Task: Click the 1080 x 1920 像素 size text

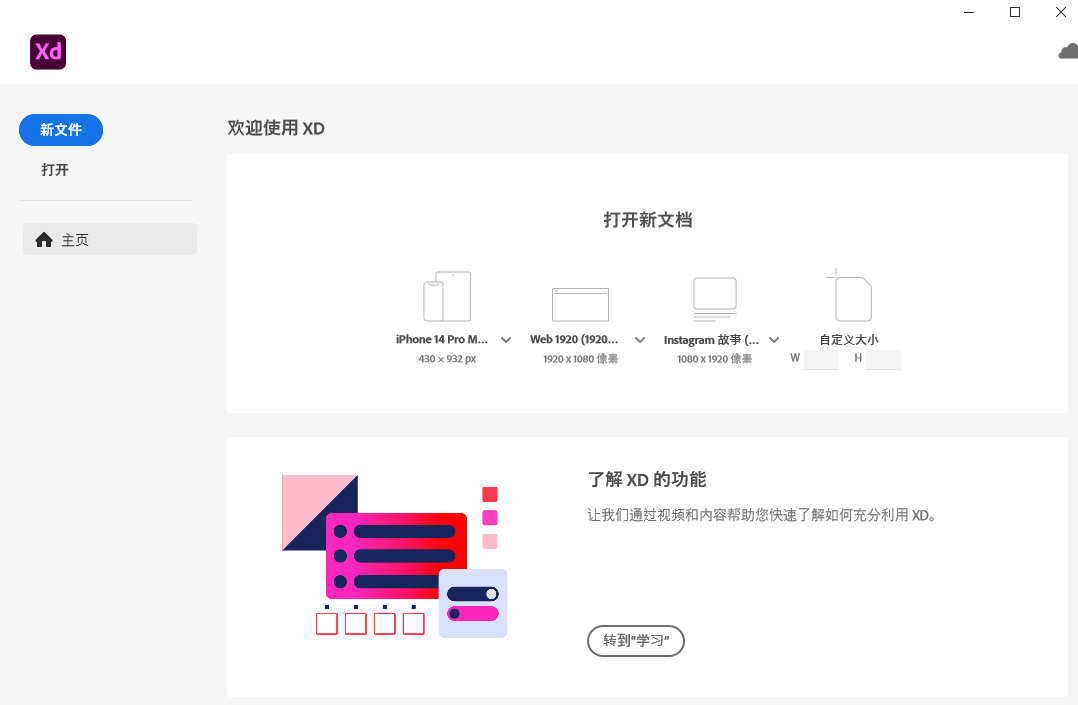Action: pos(715,359)
